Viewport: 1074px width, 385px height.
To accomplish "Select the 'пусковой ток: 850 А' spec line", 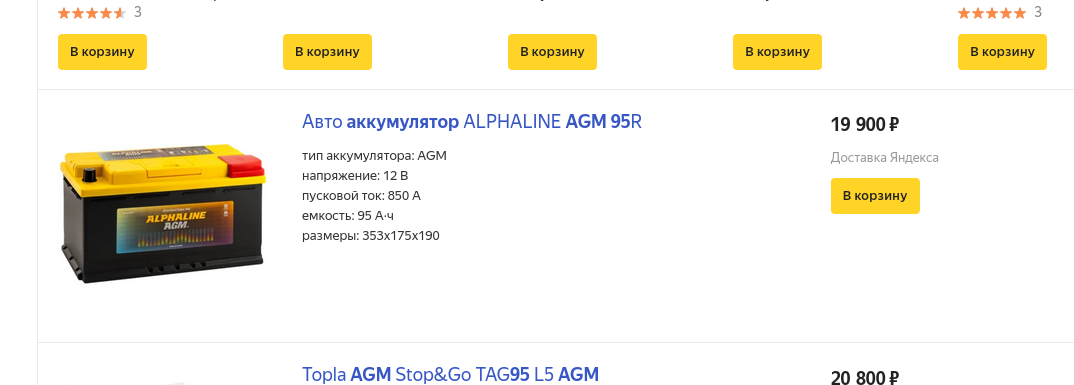I will (x=361, y=196).
